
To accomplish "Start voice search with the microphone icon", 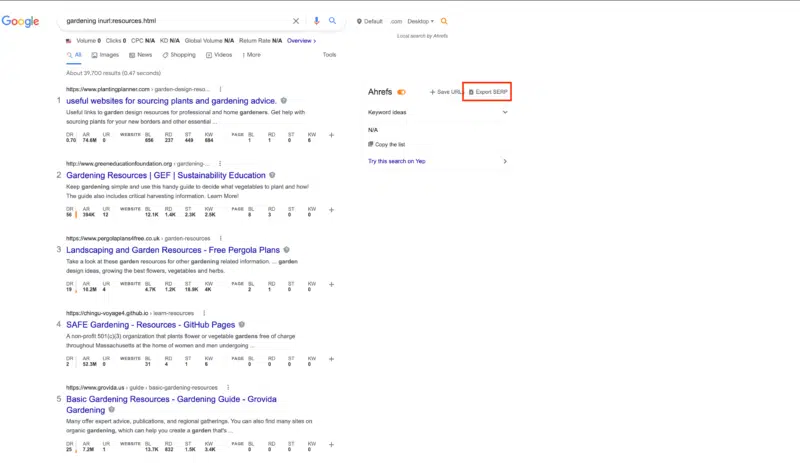I will pos(316,21).
